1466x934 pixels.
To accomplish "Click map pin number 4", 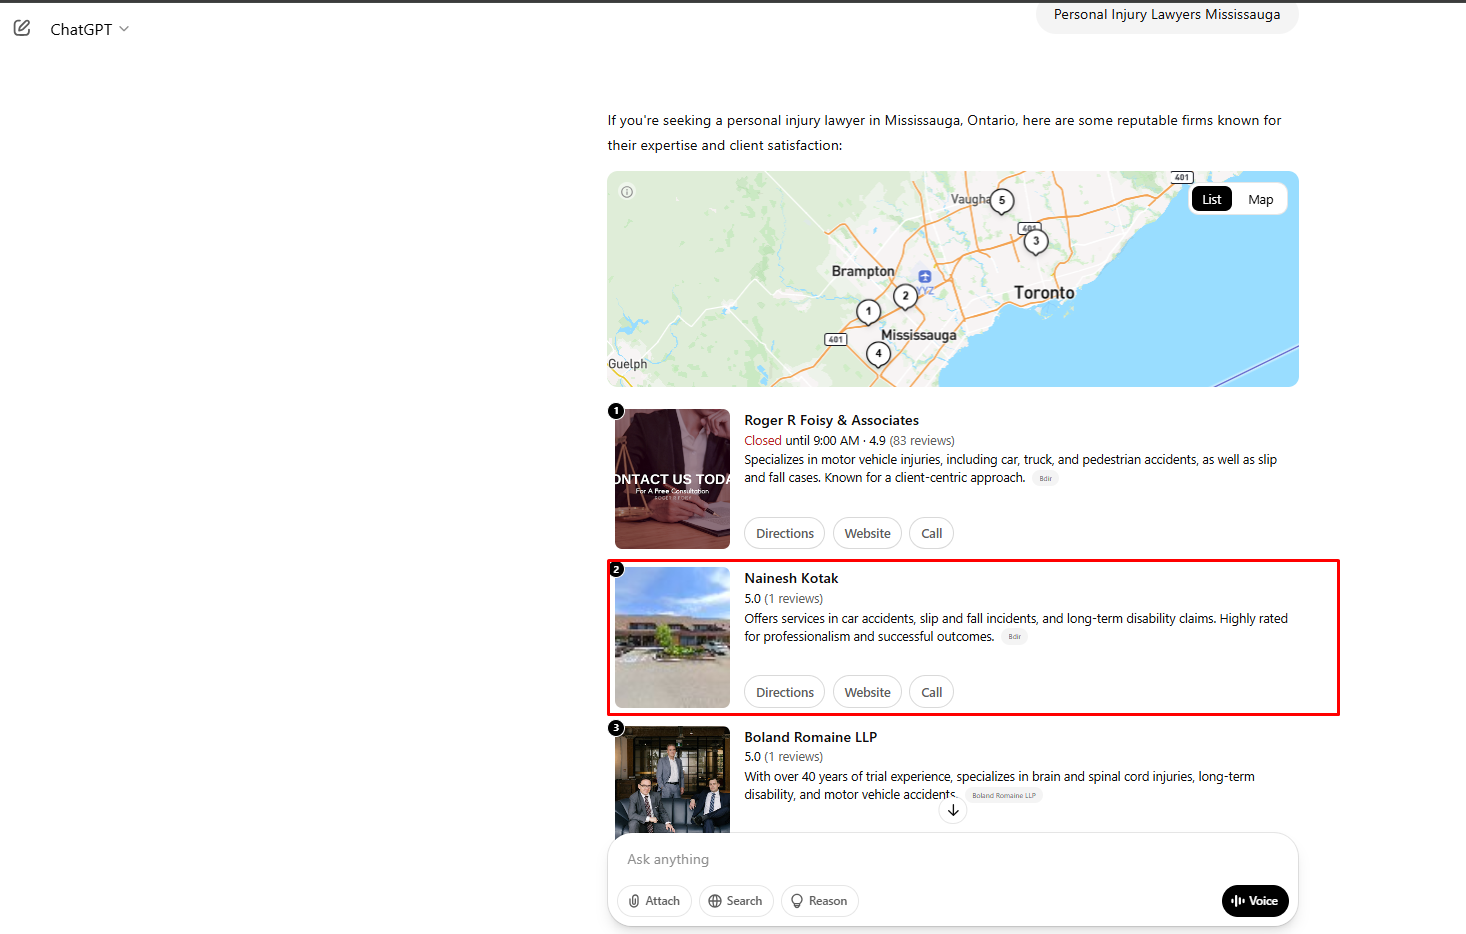I will click(x=878, y=353).
